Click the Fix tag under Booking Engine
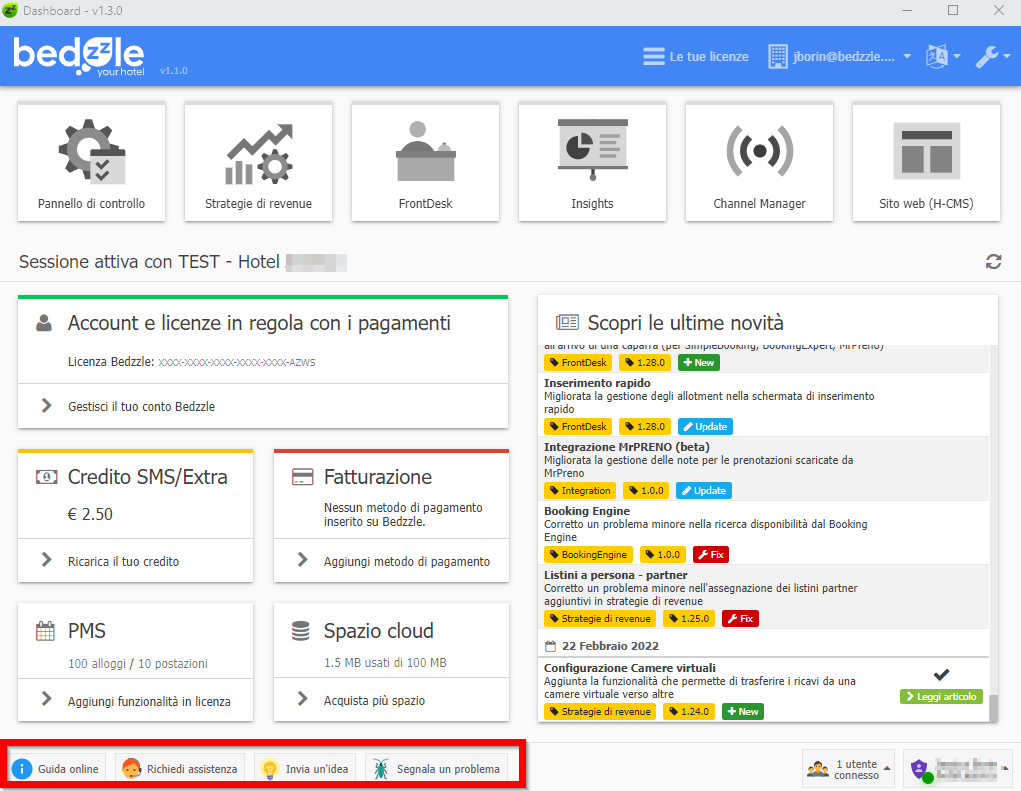Image resolution: width=1021 pixels, height=791 pixels. tap(710, 555)
